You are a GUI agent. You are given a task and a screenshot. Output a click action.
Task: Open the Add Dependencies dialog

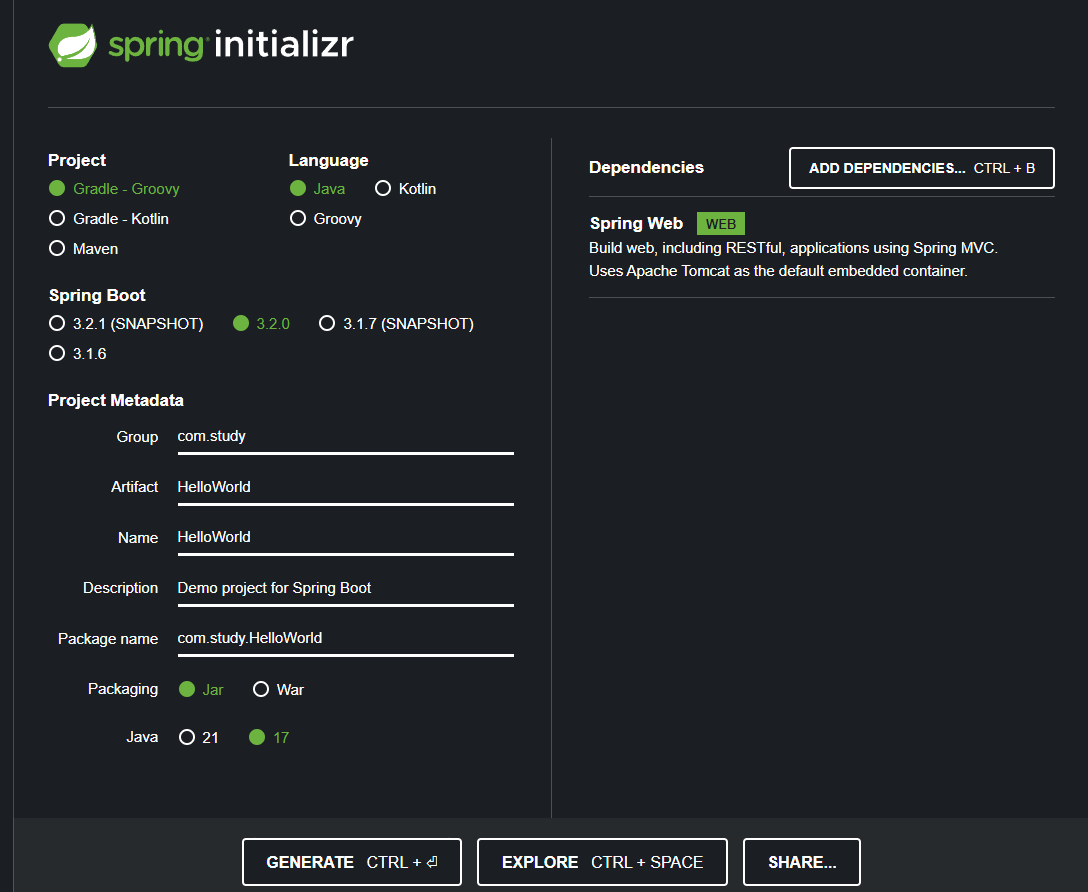pyautogui.click(x=921, y=168)
